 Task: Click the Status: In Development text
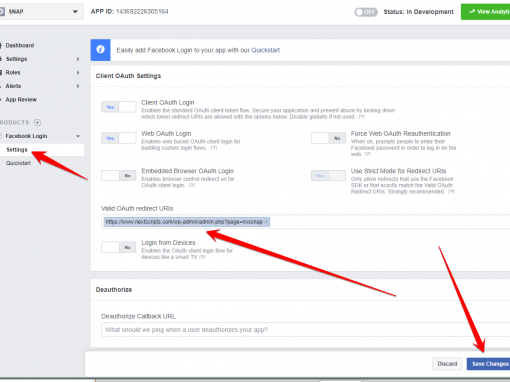(418, 12)
